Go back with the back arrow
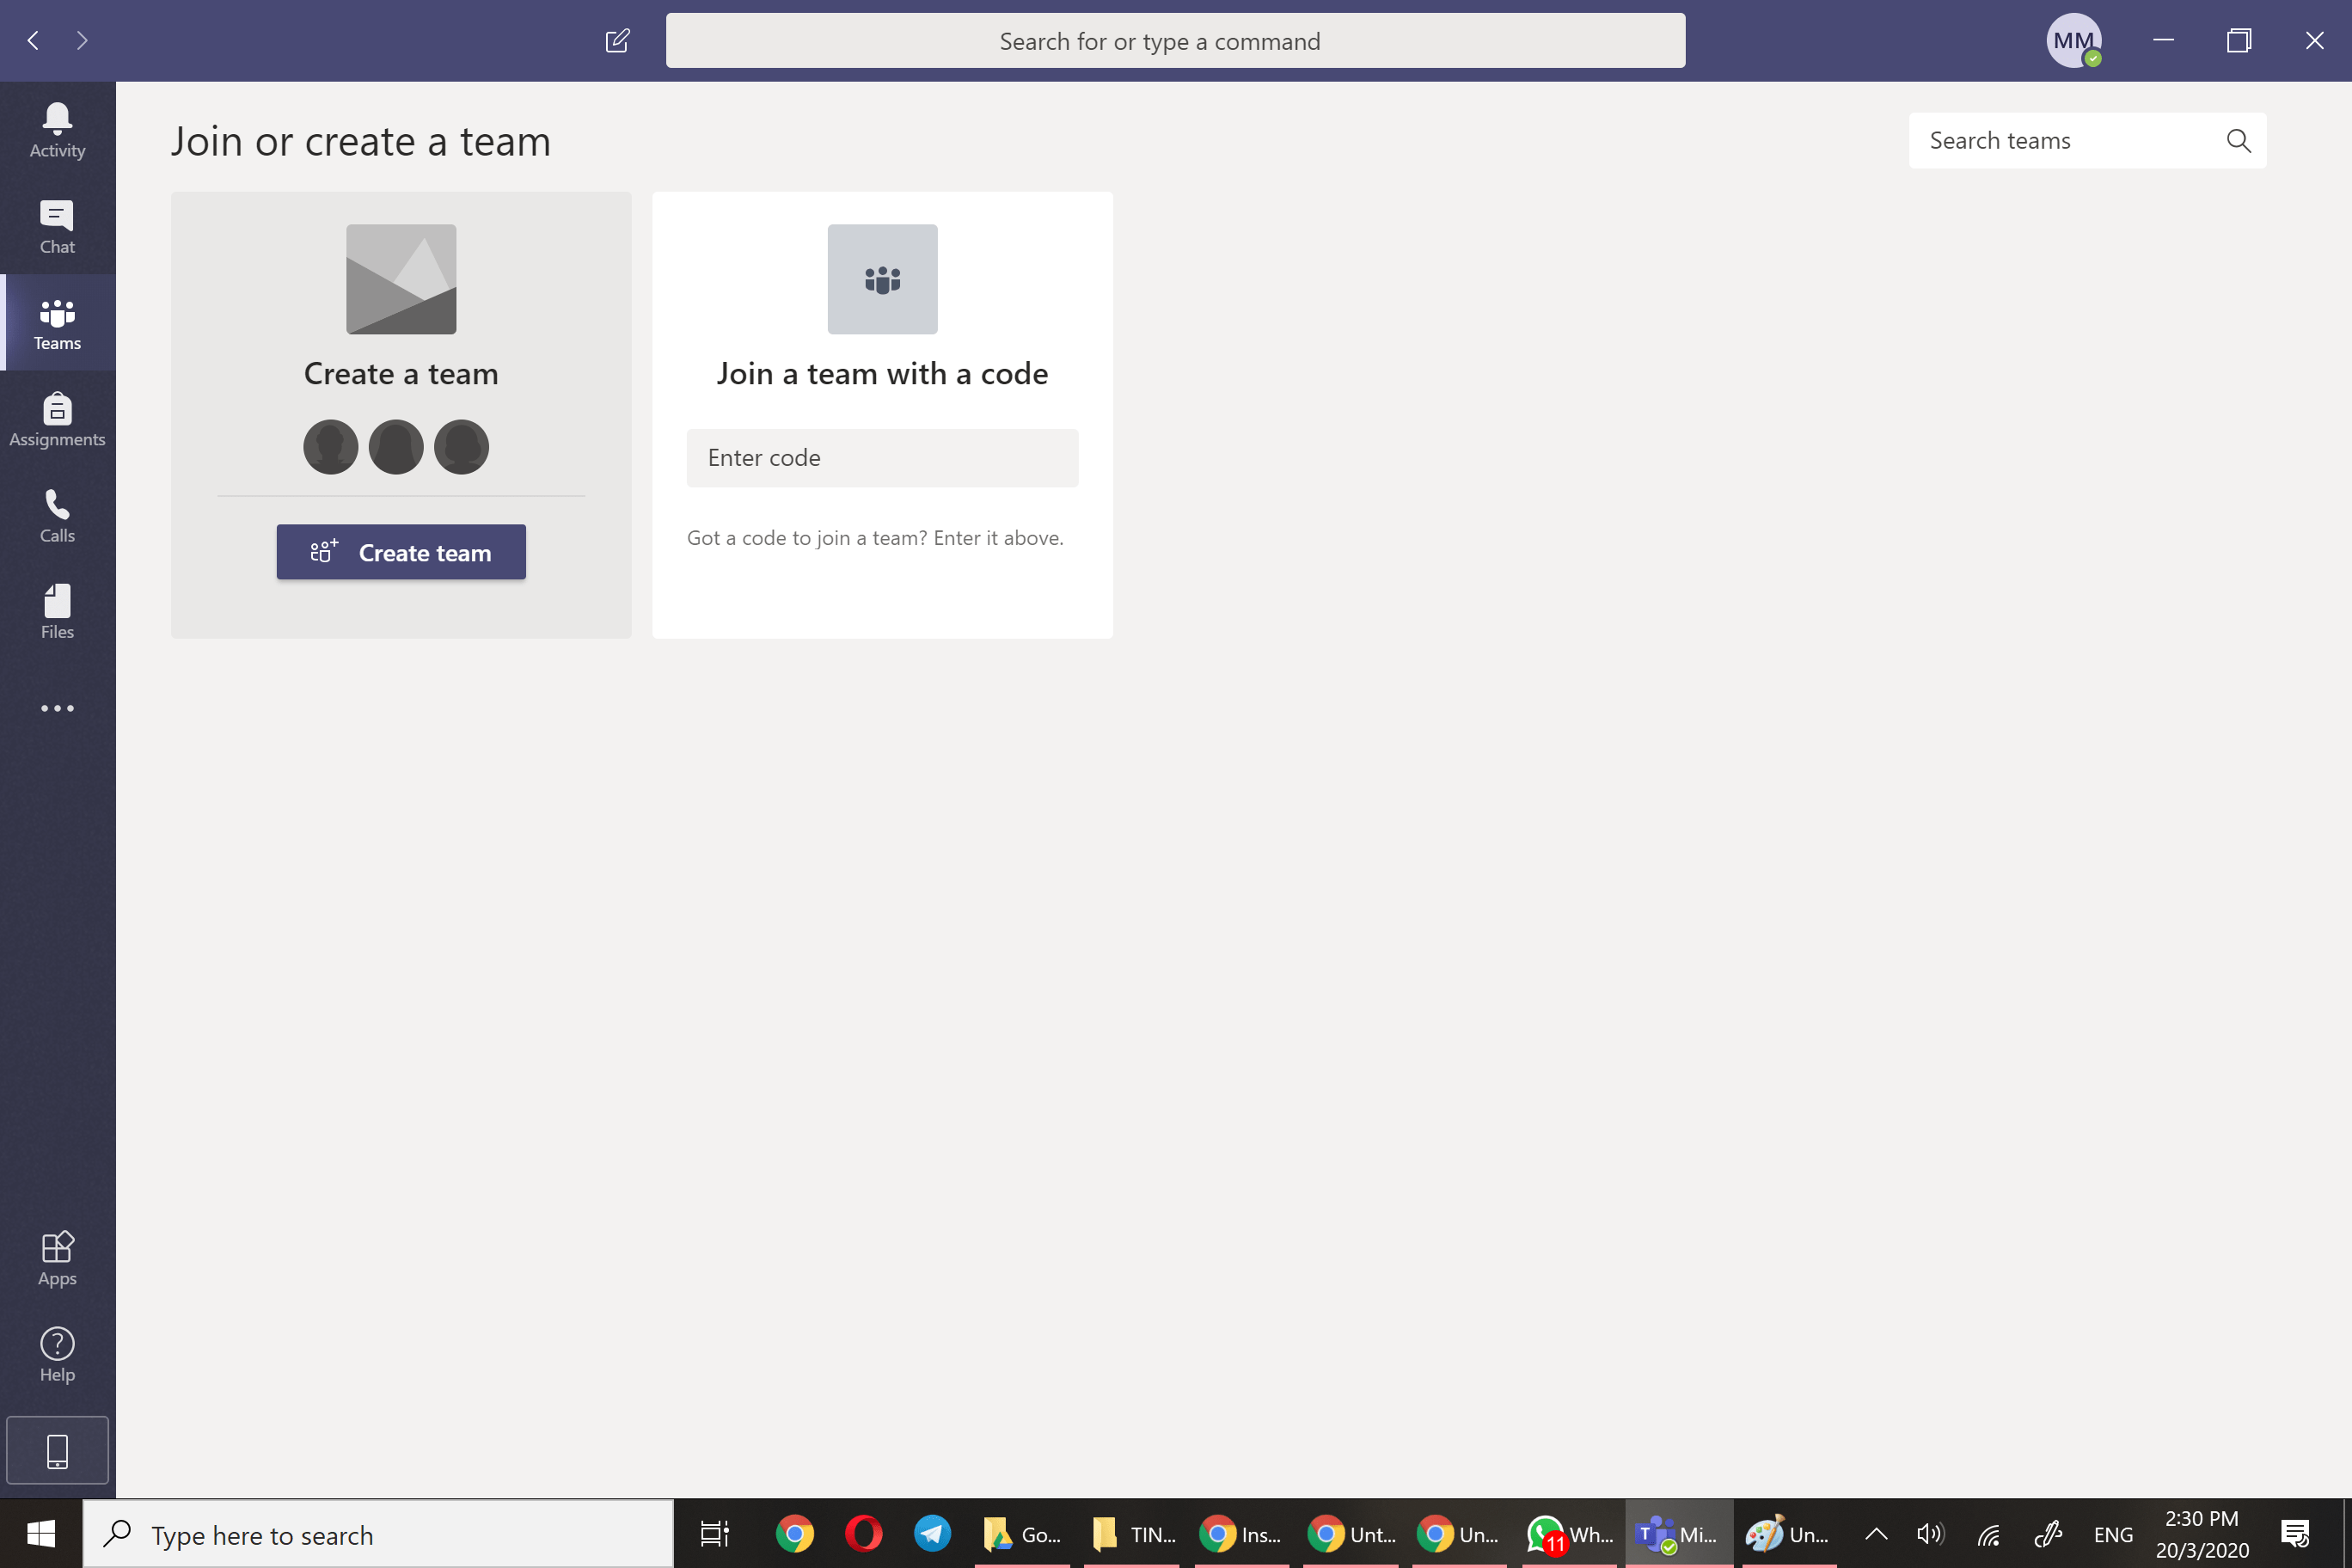This screenshot has width=2352, height=1568. point(33,41)
